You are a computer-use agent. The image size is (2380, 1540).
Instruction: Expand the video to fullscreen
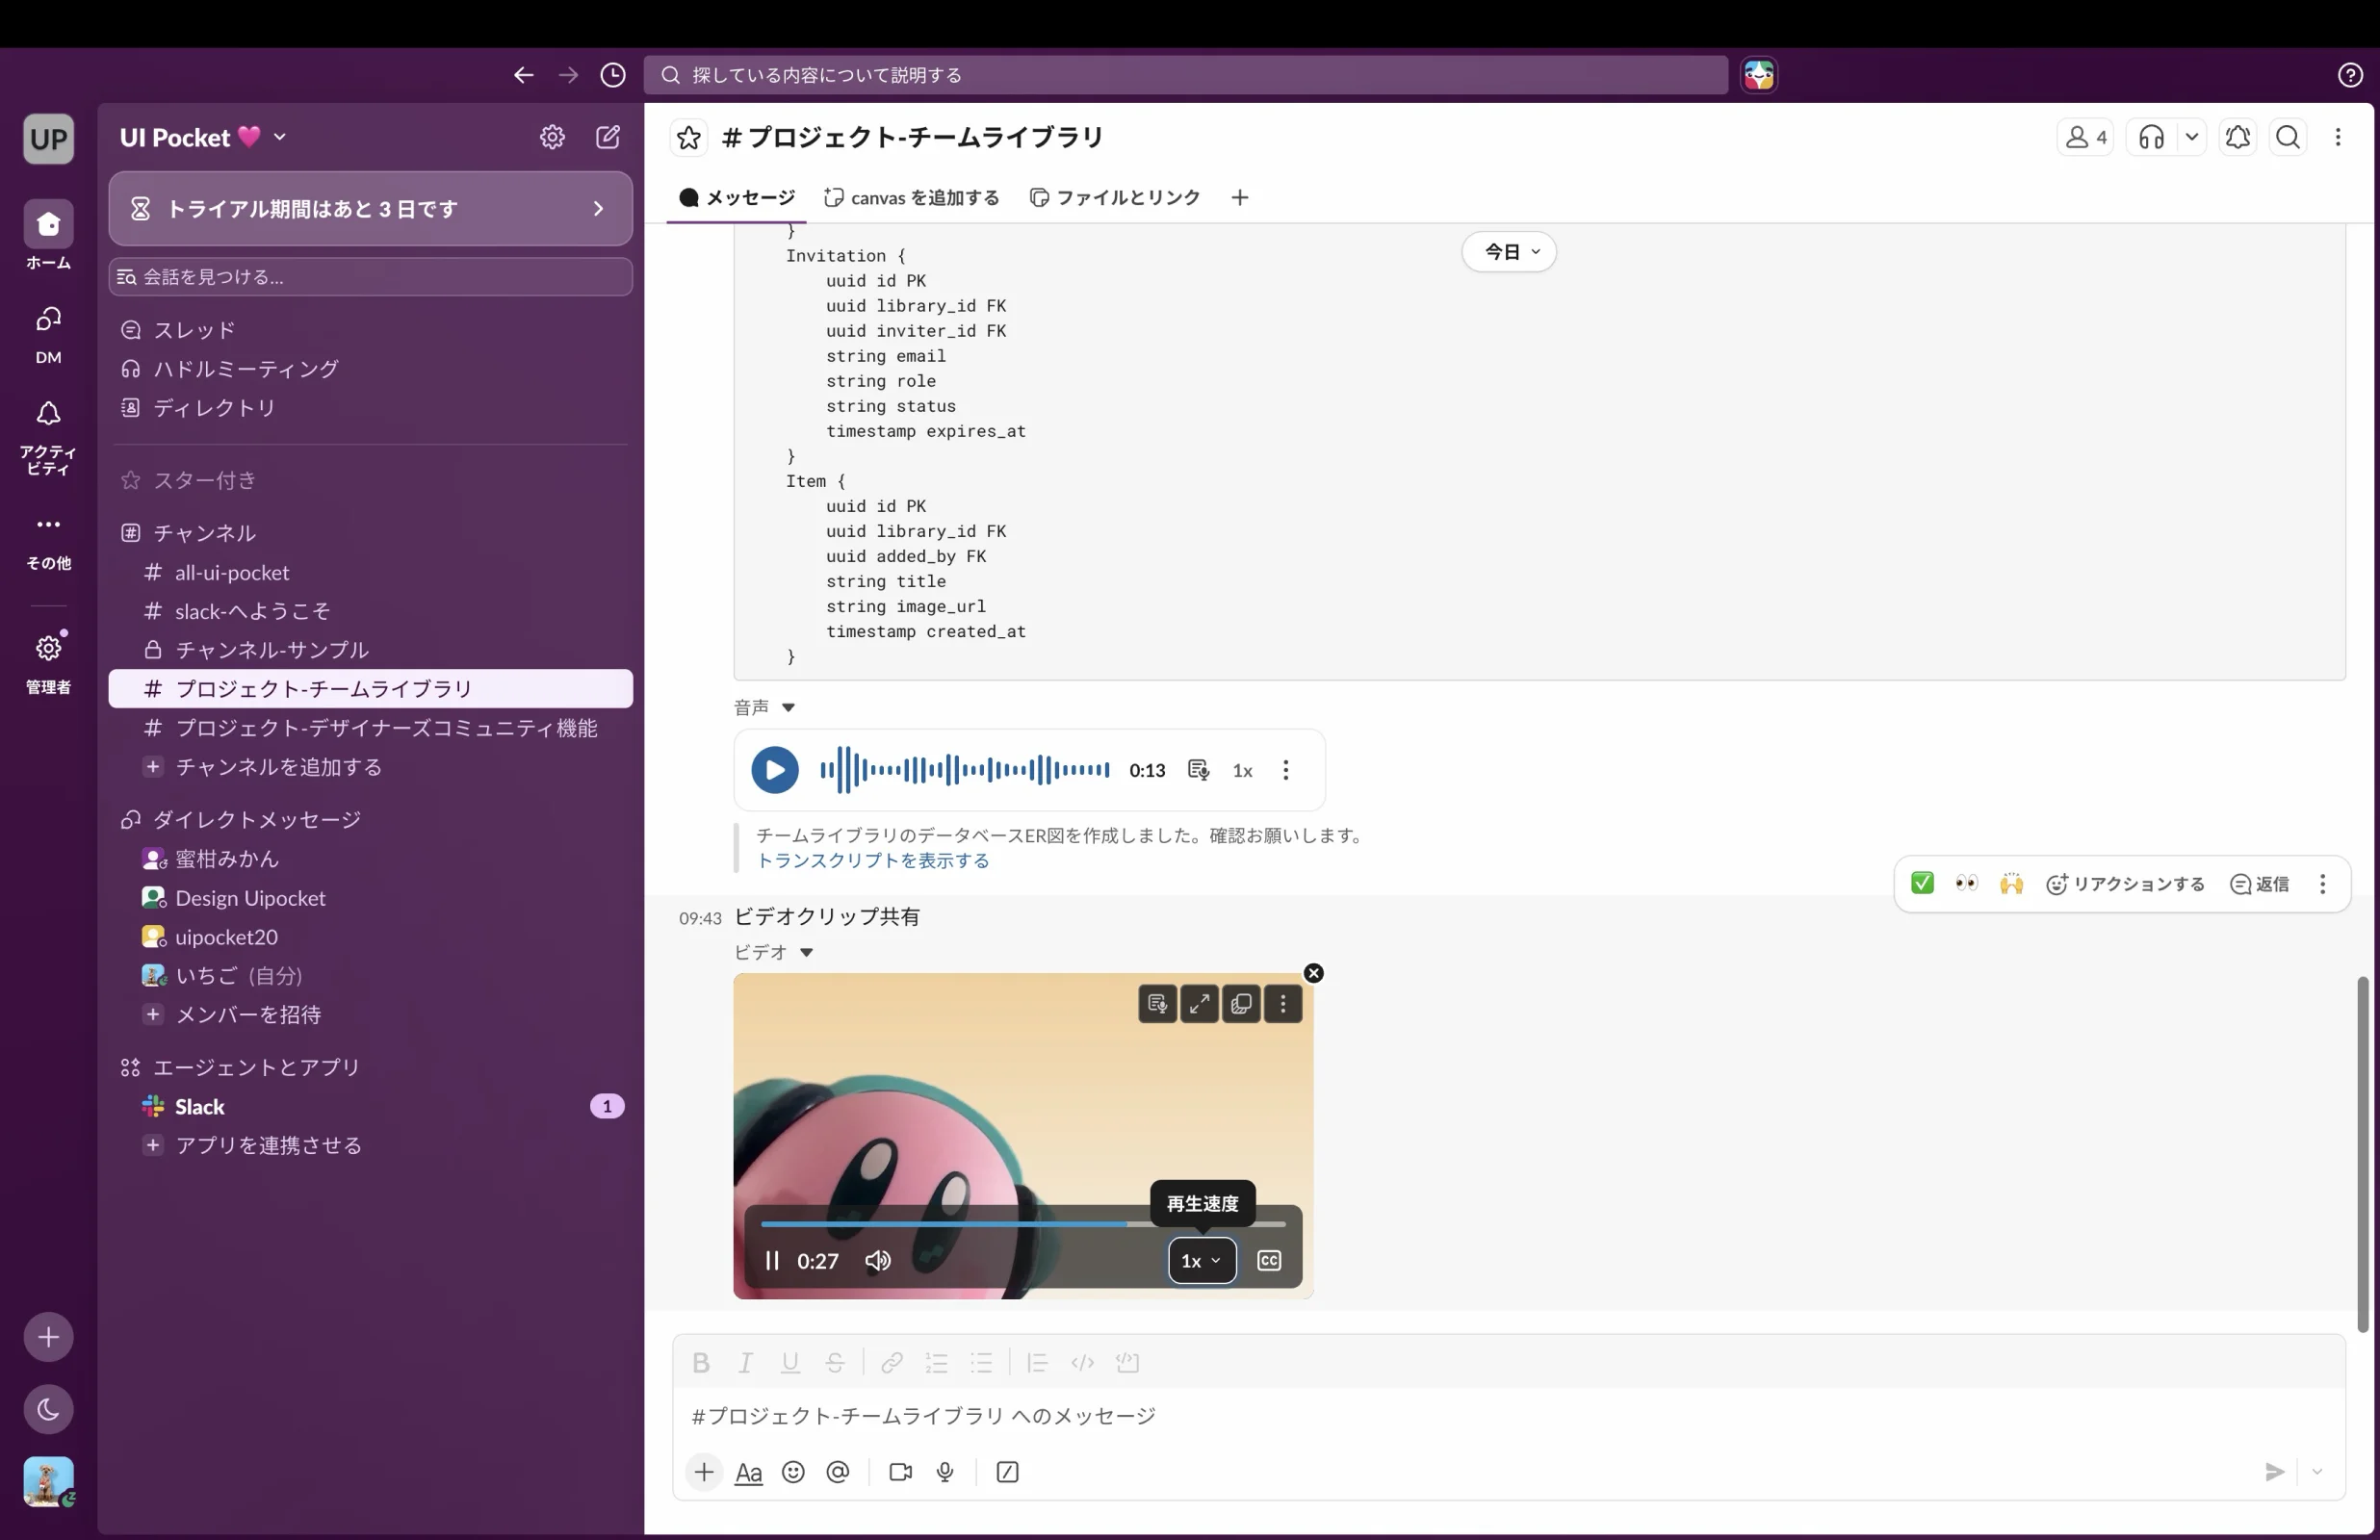1199,1004
